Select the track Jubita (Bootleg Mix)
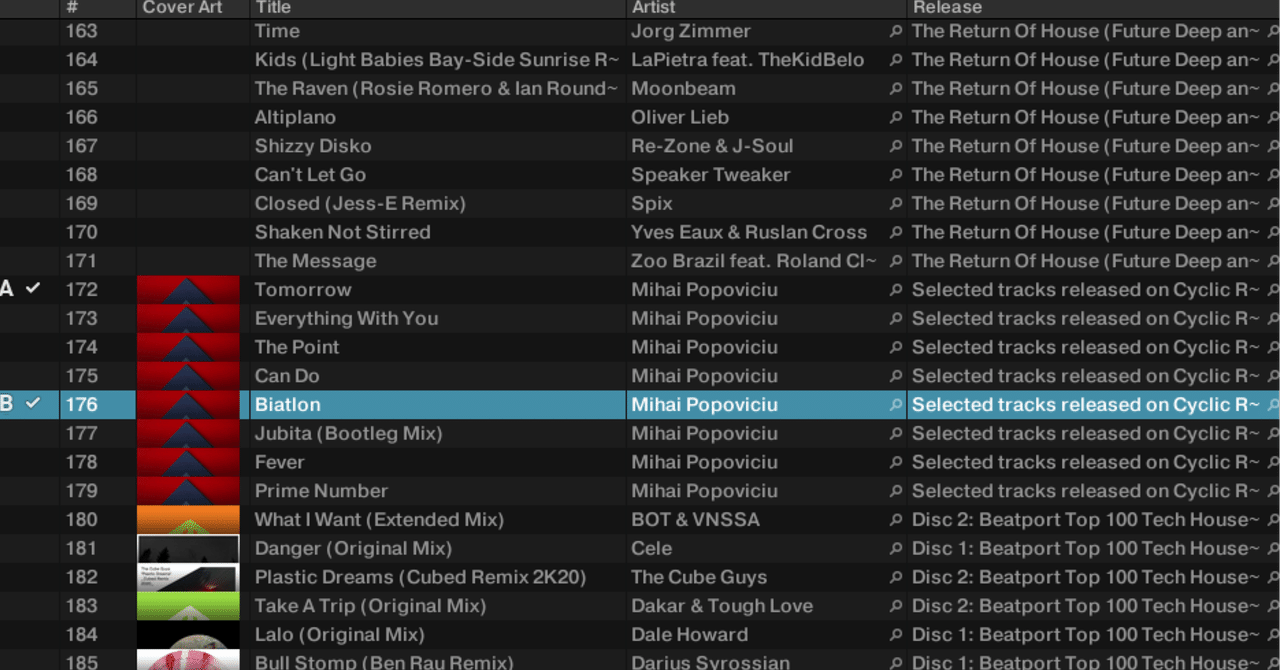This screenshot has width=1280, height=670. click(x=348, y=434)
